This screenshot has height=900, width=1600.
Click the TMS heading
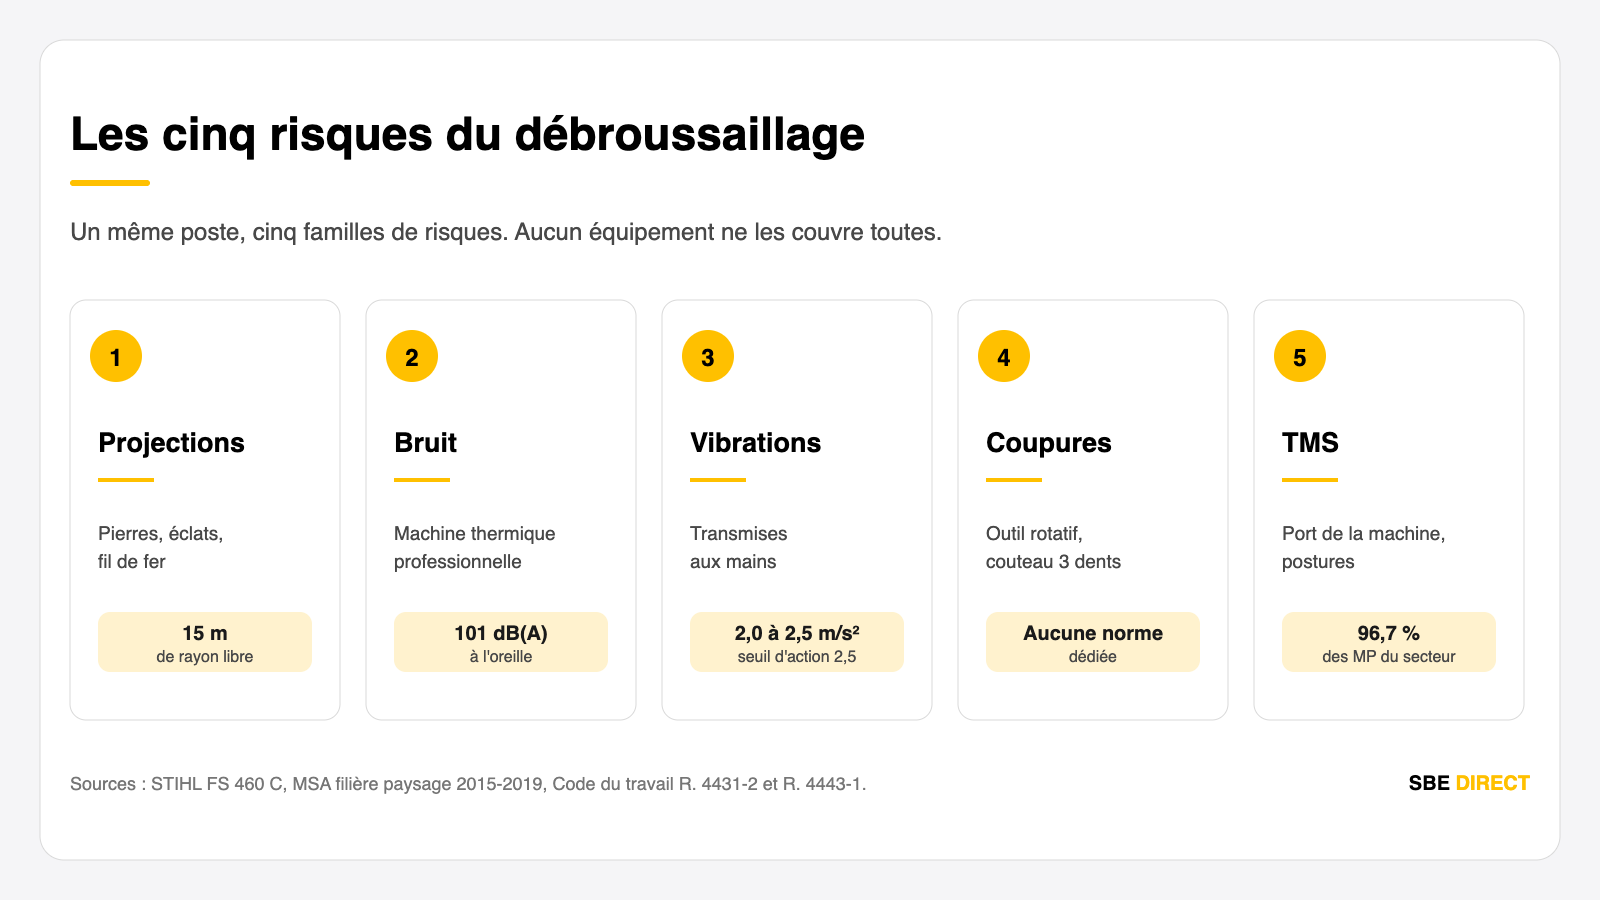coord(1310,443)
